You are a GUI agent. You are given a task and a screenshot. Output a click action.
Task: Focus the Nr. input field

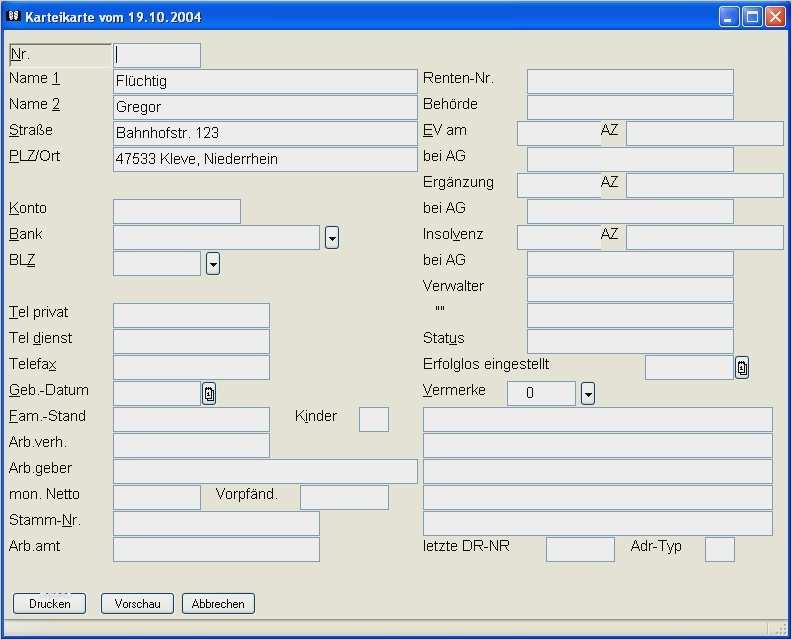[x=157, y=55]
